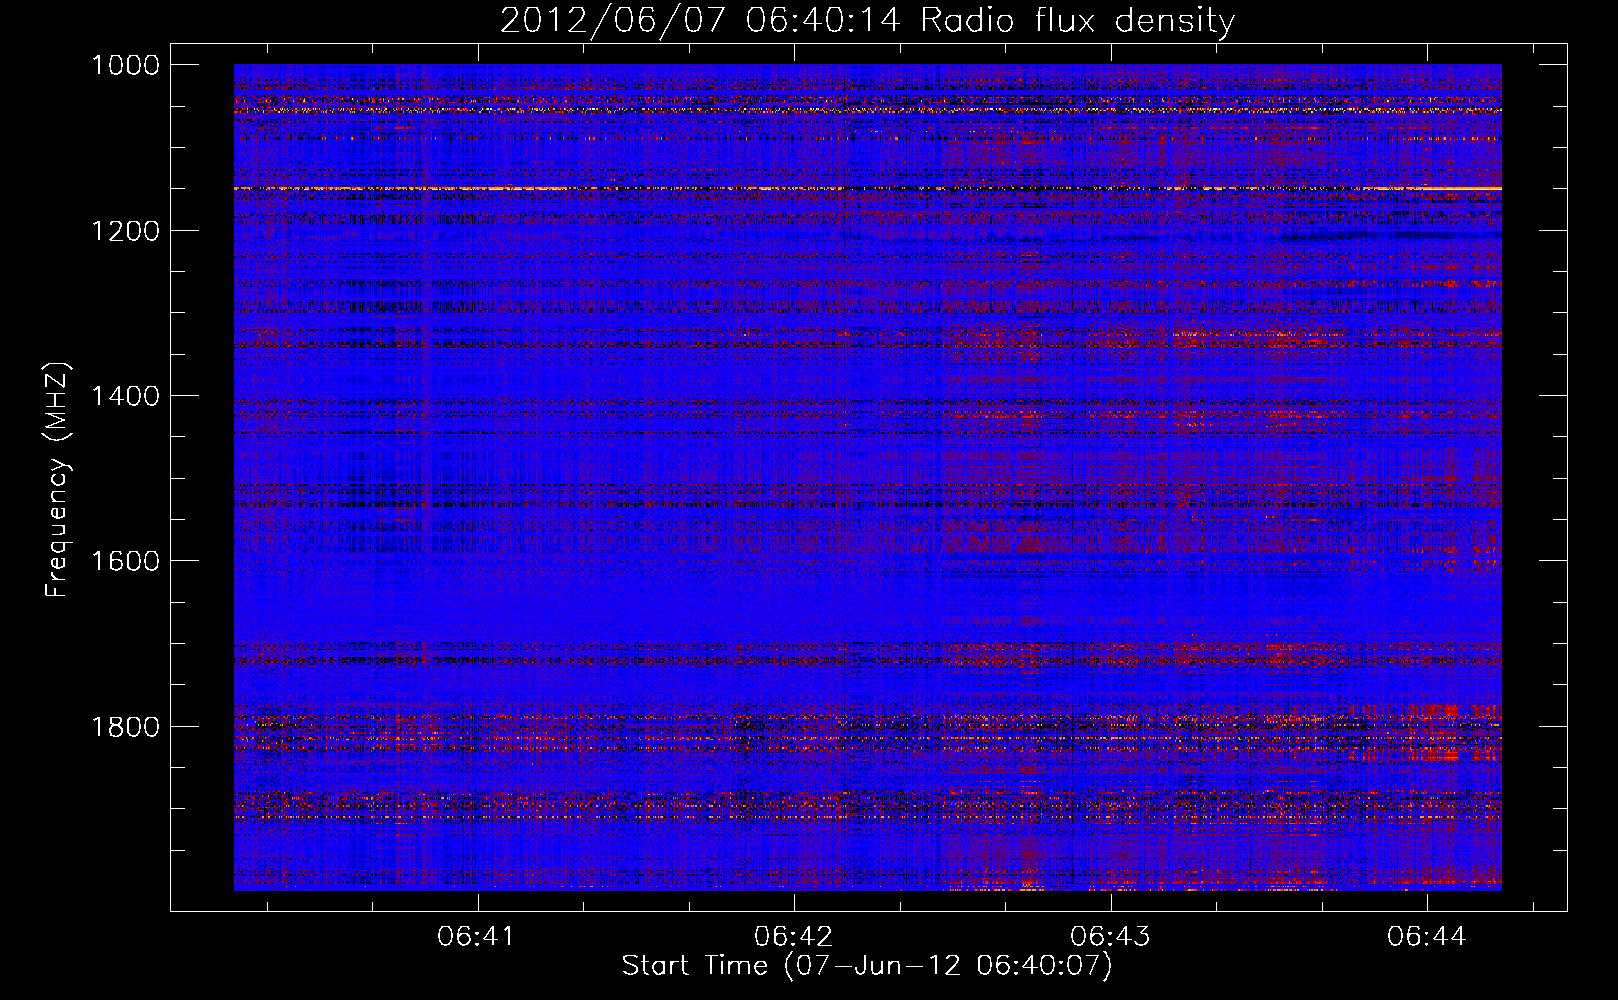Screen dimensions: 1618x1000
Task: Select the 1600 frequency tick label
Action: click(125, 561)
